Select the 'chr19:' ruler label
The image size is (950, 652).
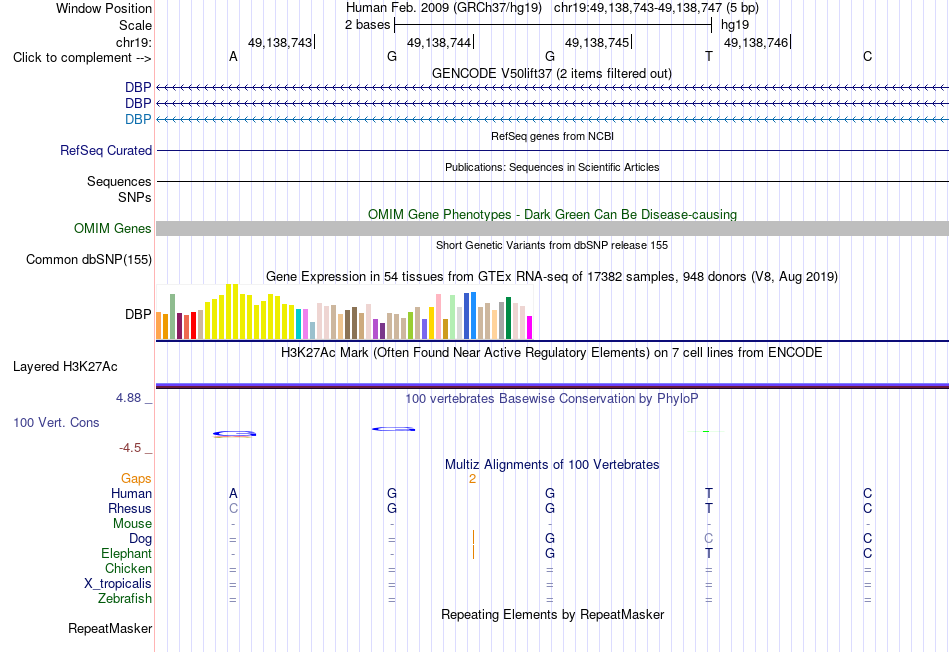point(134,42)
